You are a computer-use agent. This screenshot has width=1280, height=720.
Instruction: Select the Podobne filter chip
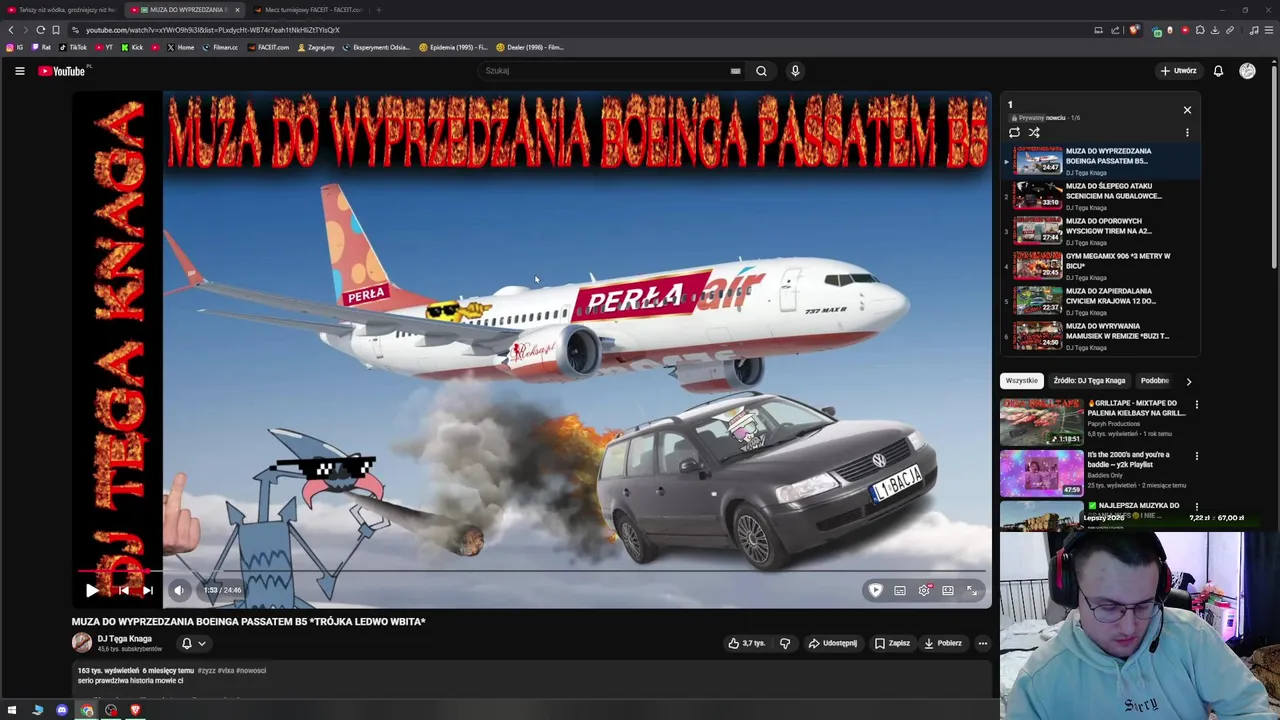pyautogui.click(x=1155, y=381)
